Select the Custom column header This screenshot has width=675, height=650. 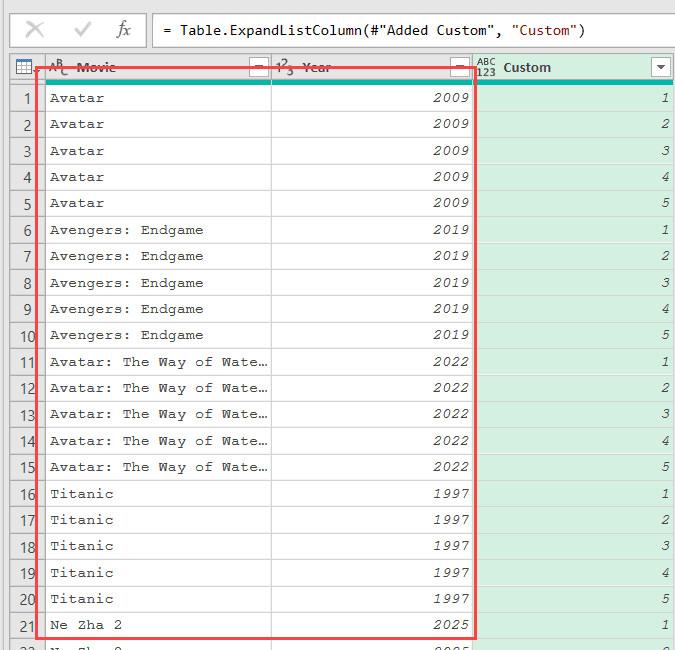click(x=570, y=67)
